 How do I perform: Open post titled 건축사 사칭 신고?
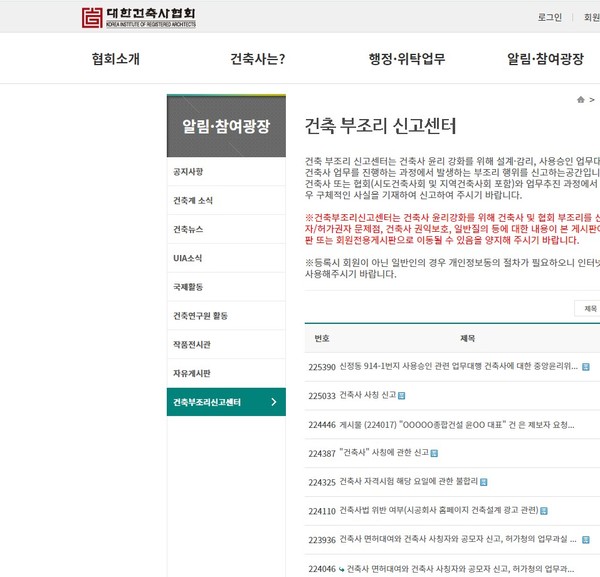click(368, 395)
